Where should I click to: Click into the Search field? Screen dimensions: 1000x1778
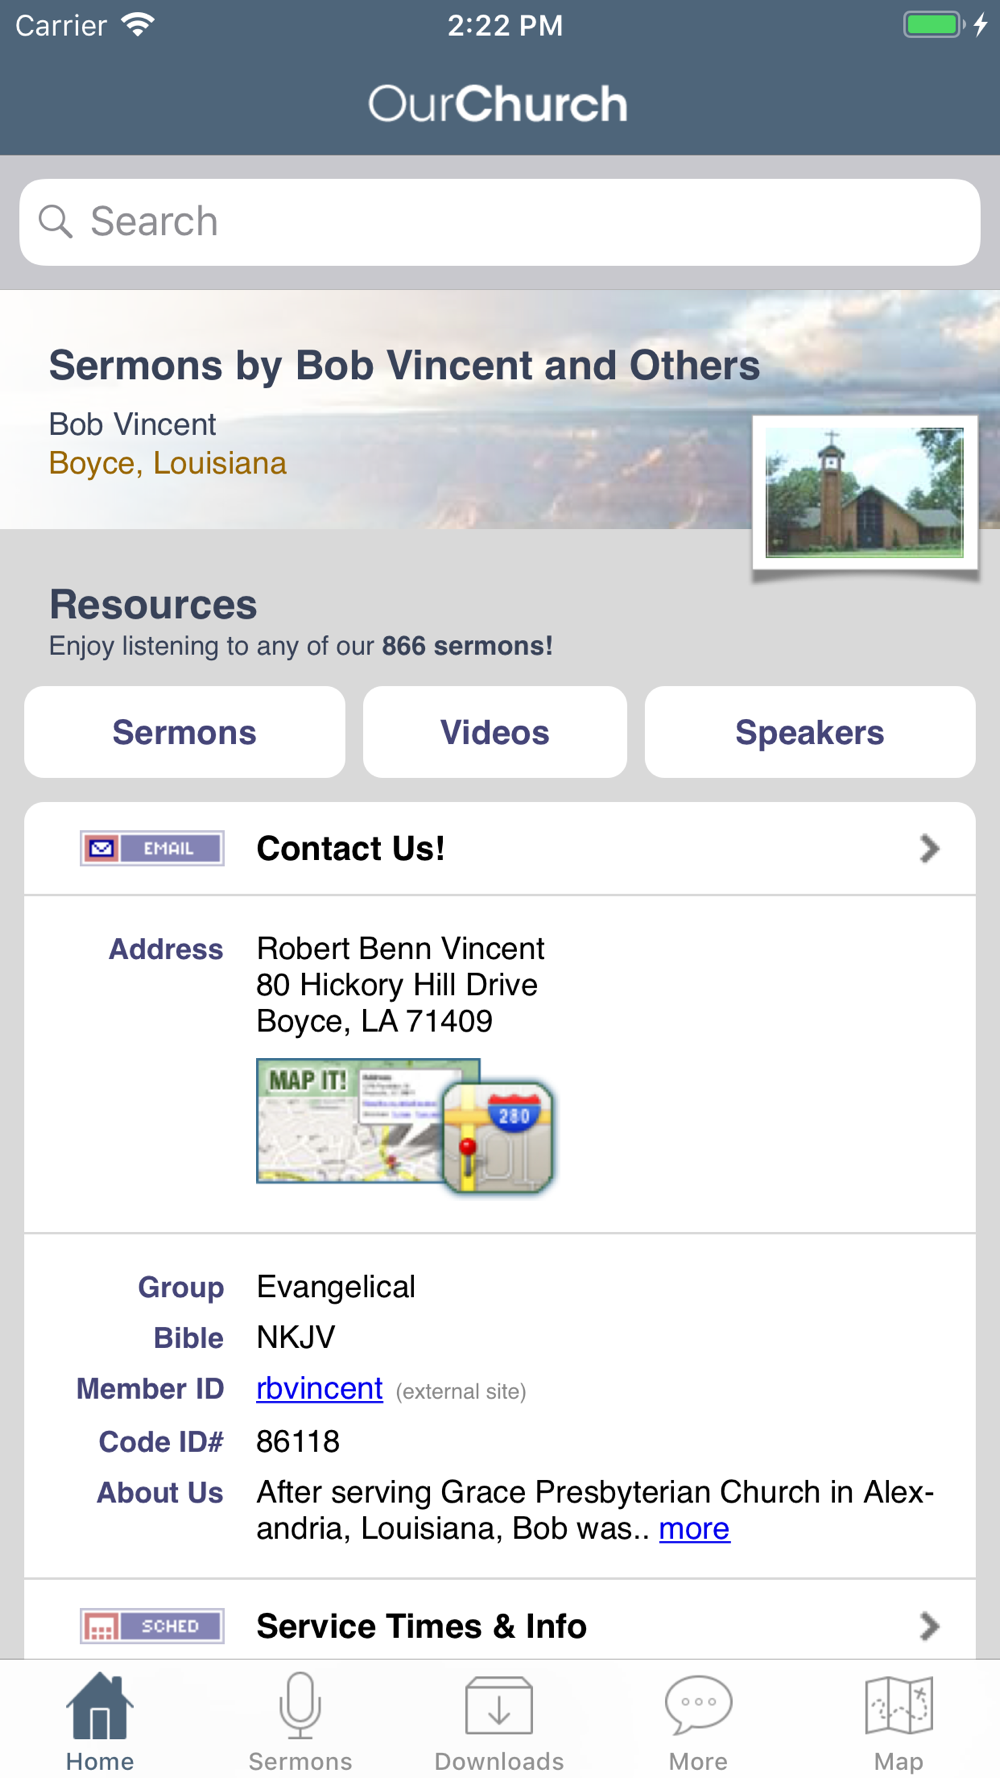[x=500, y=222]
